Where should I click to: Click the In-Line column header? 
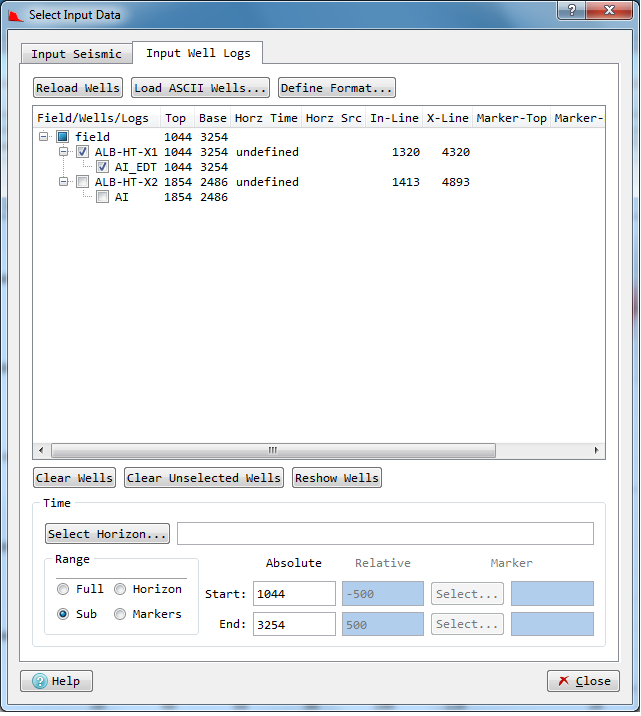[394, 118]
